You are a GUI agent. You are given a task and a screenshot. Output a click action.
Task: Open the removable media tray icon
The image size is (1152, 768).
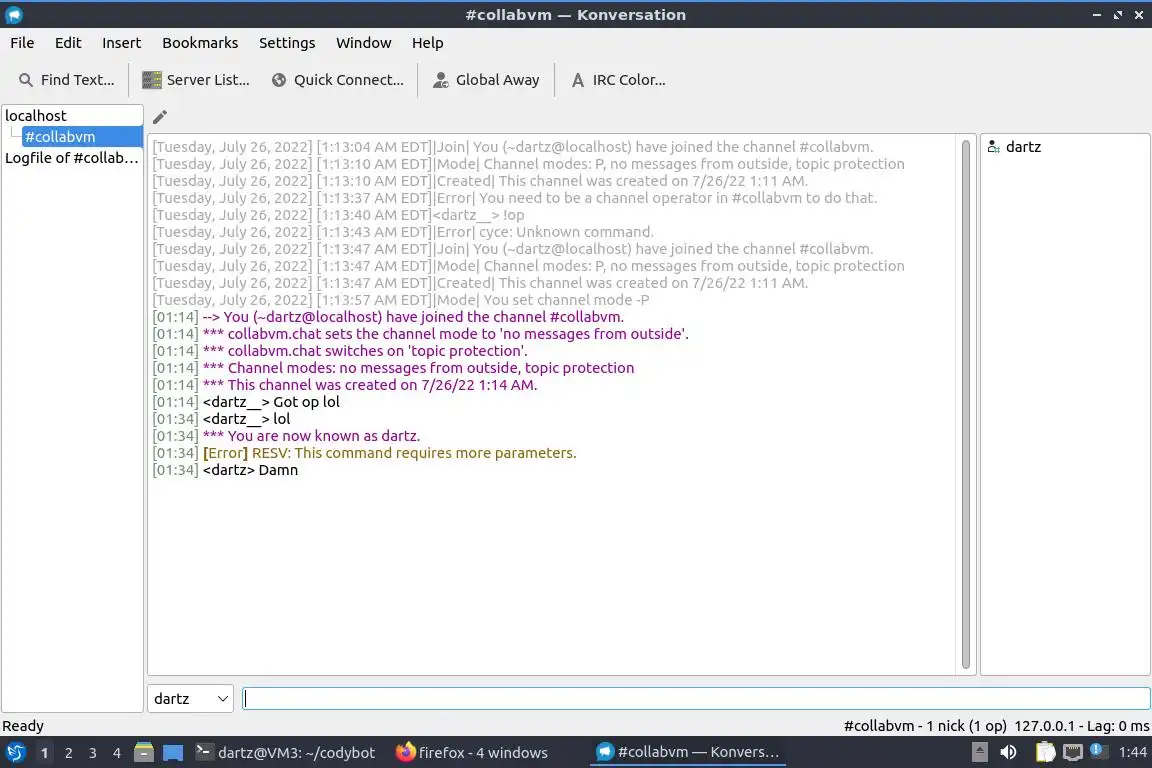(x=979, y=753)
